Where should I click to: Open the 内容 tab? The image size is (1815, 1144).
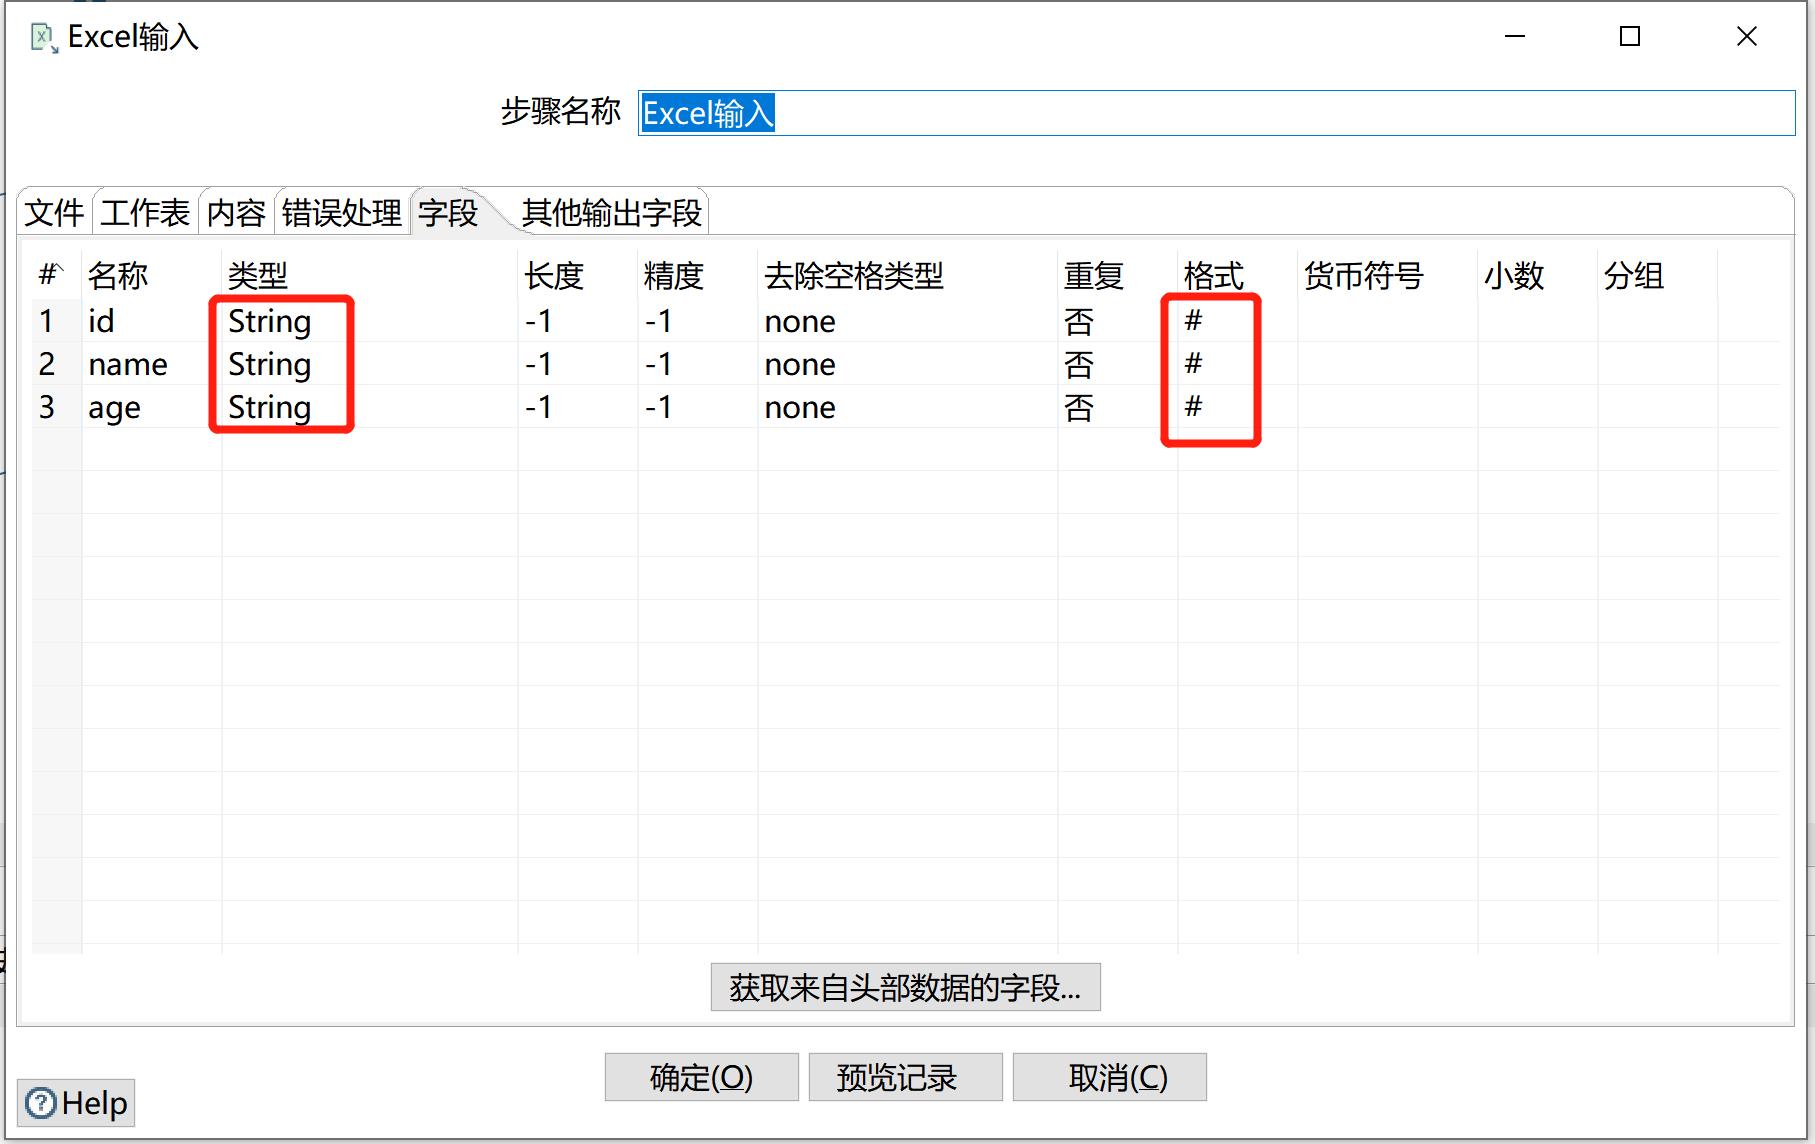236,212
